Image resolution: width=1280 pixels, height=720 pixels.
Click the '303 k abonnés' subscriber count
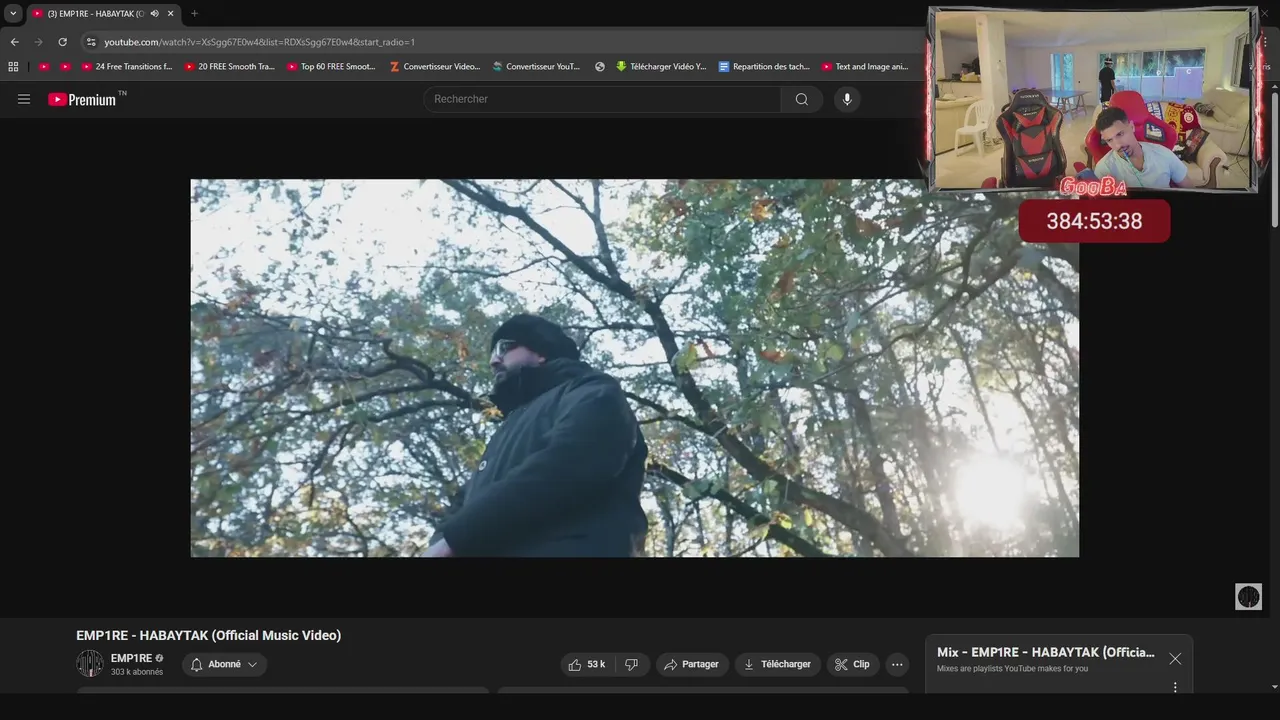click(x=137, y=672)
